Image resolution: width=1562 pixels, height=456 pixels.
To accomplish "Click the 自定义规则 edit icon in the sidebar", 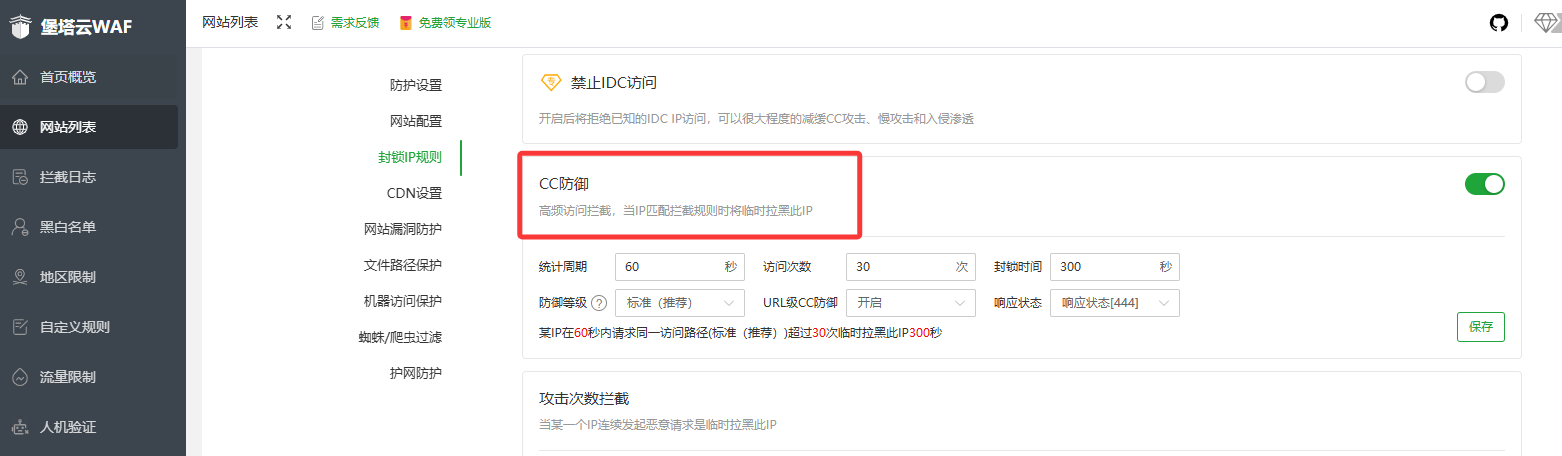I will (x=20, y=327).
